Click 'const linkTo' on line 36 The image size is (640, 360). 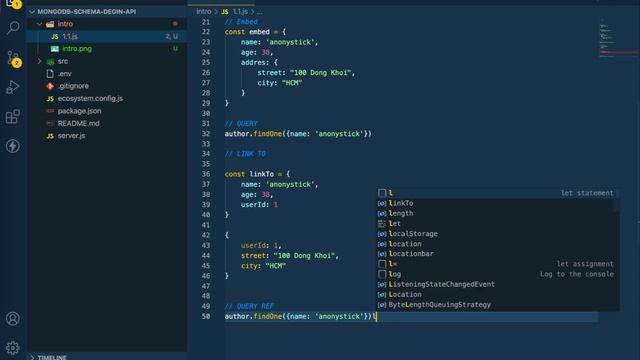[249, 174]
